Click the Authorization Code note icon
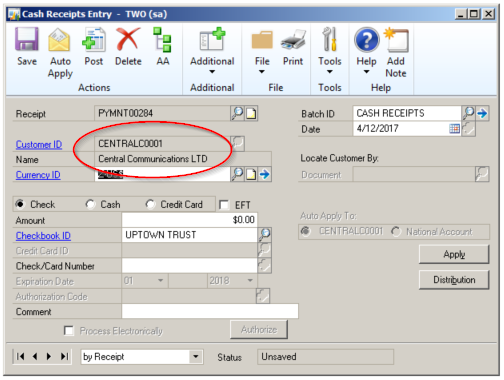 [263, 296]
